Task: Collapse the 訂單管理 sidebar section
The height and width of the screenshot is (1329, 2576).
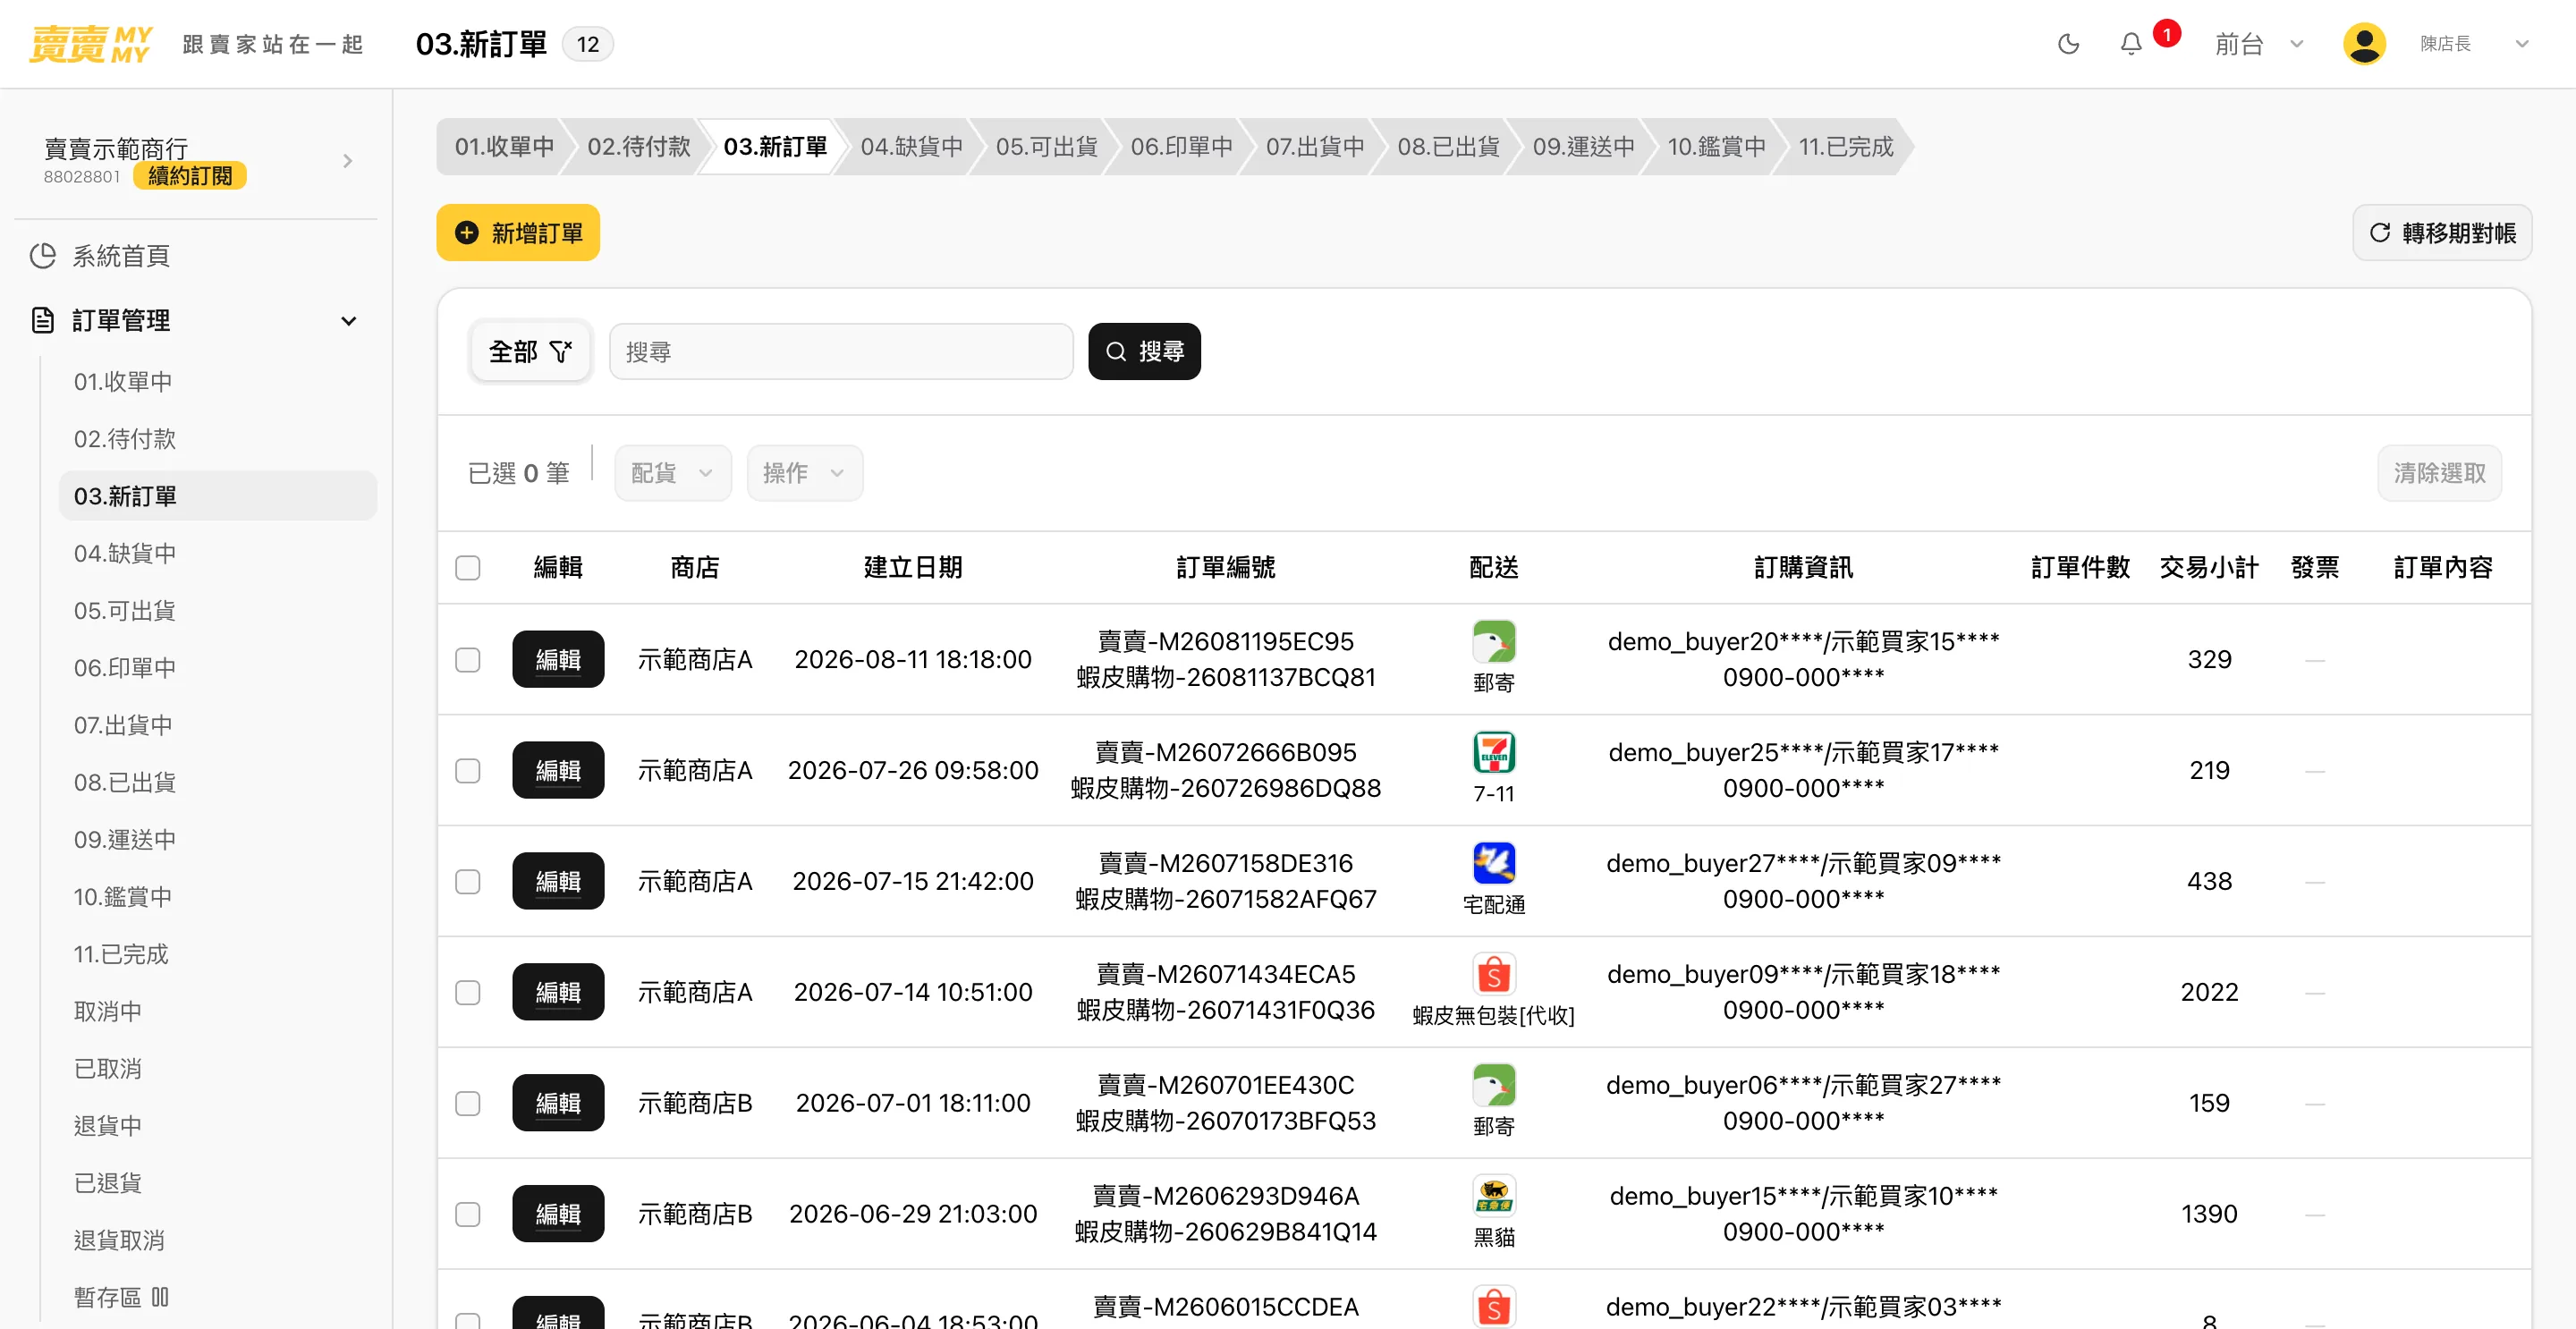Action: pyautogui.click(x=348, y=321)
